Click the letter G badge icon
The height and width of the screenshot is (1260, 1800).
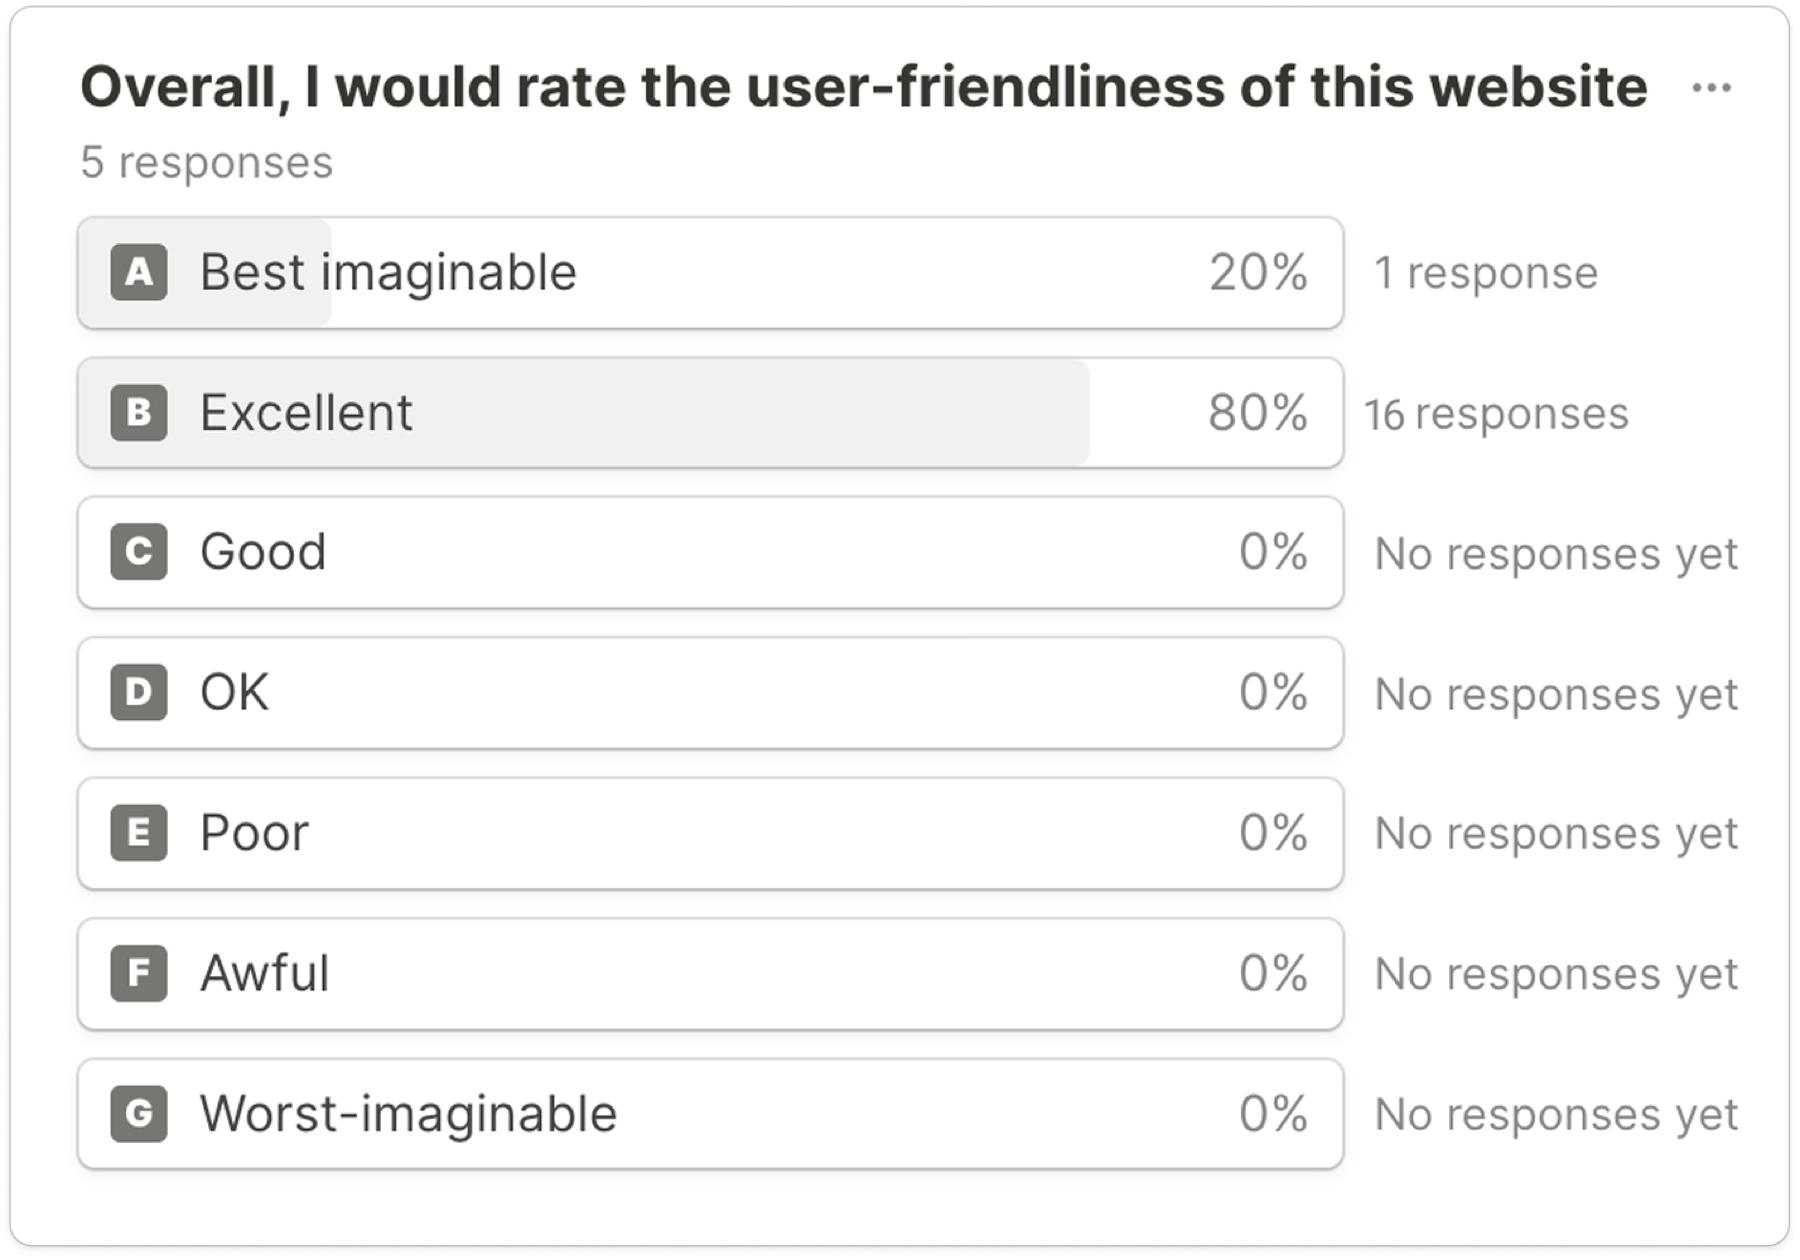(x=139, y=1113)
